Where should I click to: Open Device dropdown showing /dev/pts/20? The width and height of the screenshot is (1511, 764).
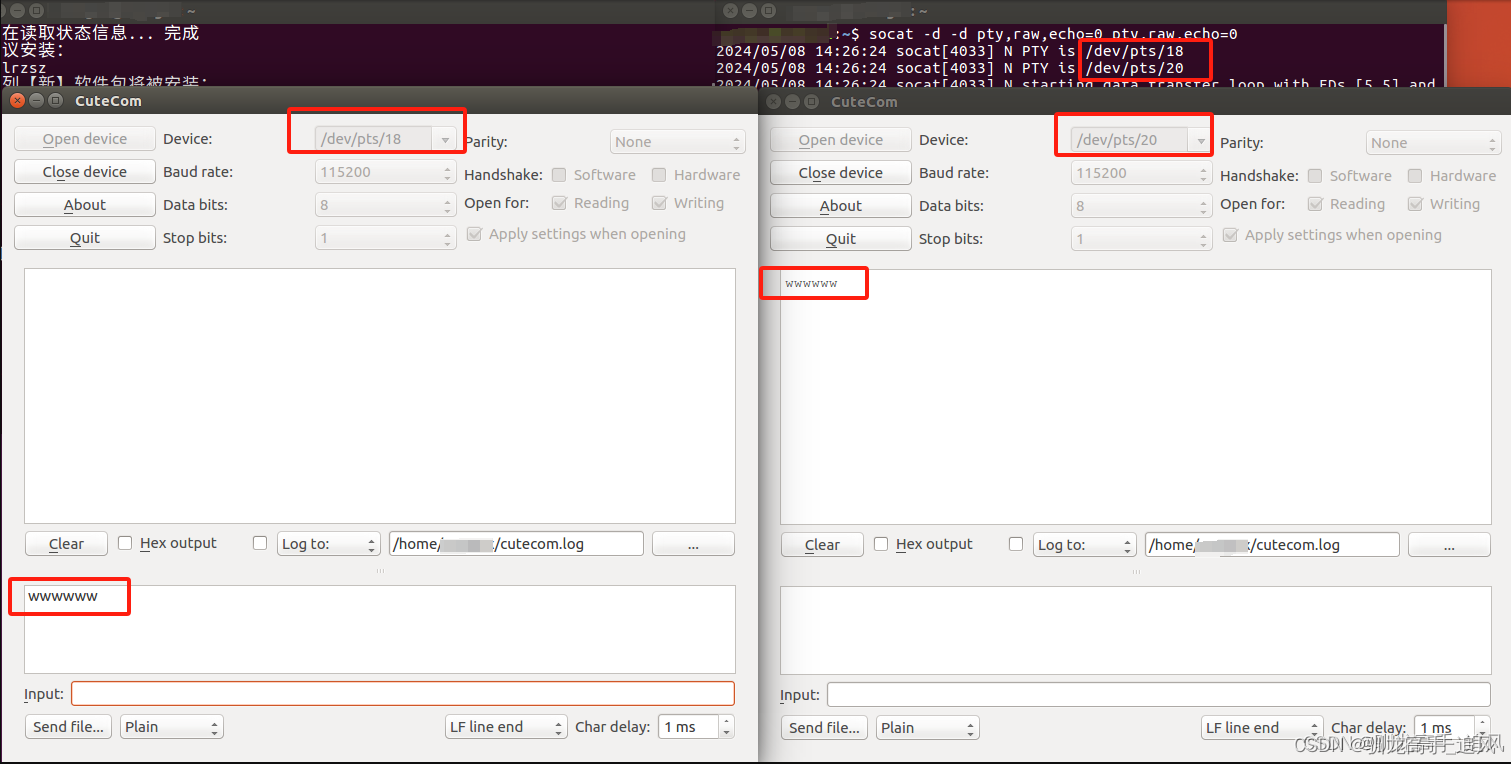pyautogui.click(x=1142, y=140)
